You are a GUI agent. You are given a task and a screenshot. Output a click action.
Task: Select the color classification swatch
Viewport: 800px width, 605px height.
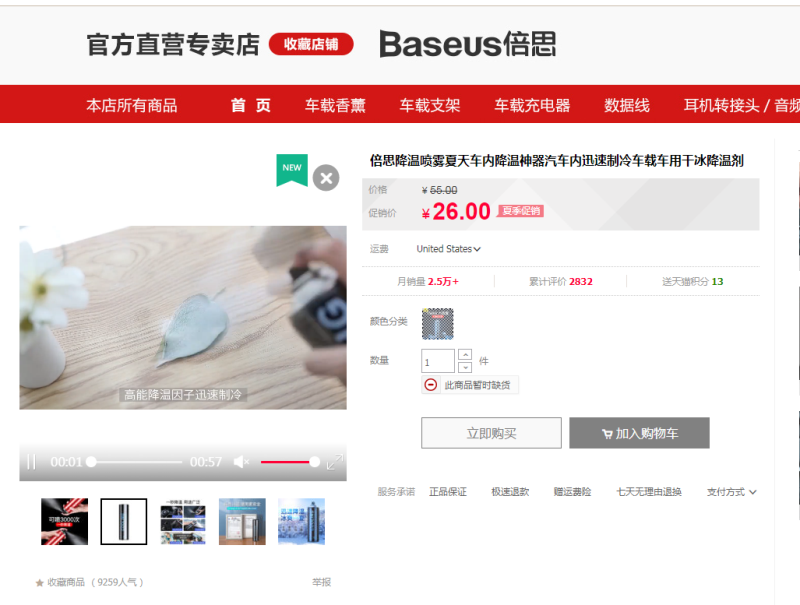pyautogui.click(x=437, y=323)
